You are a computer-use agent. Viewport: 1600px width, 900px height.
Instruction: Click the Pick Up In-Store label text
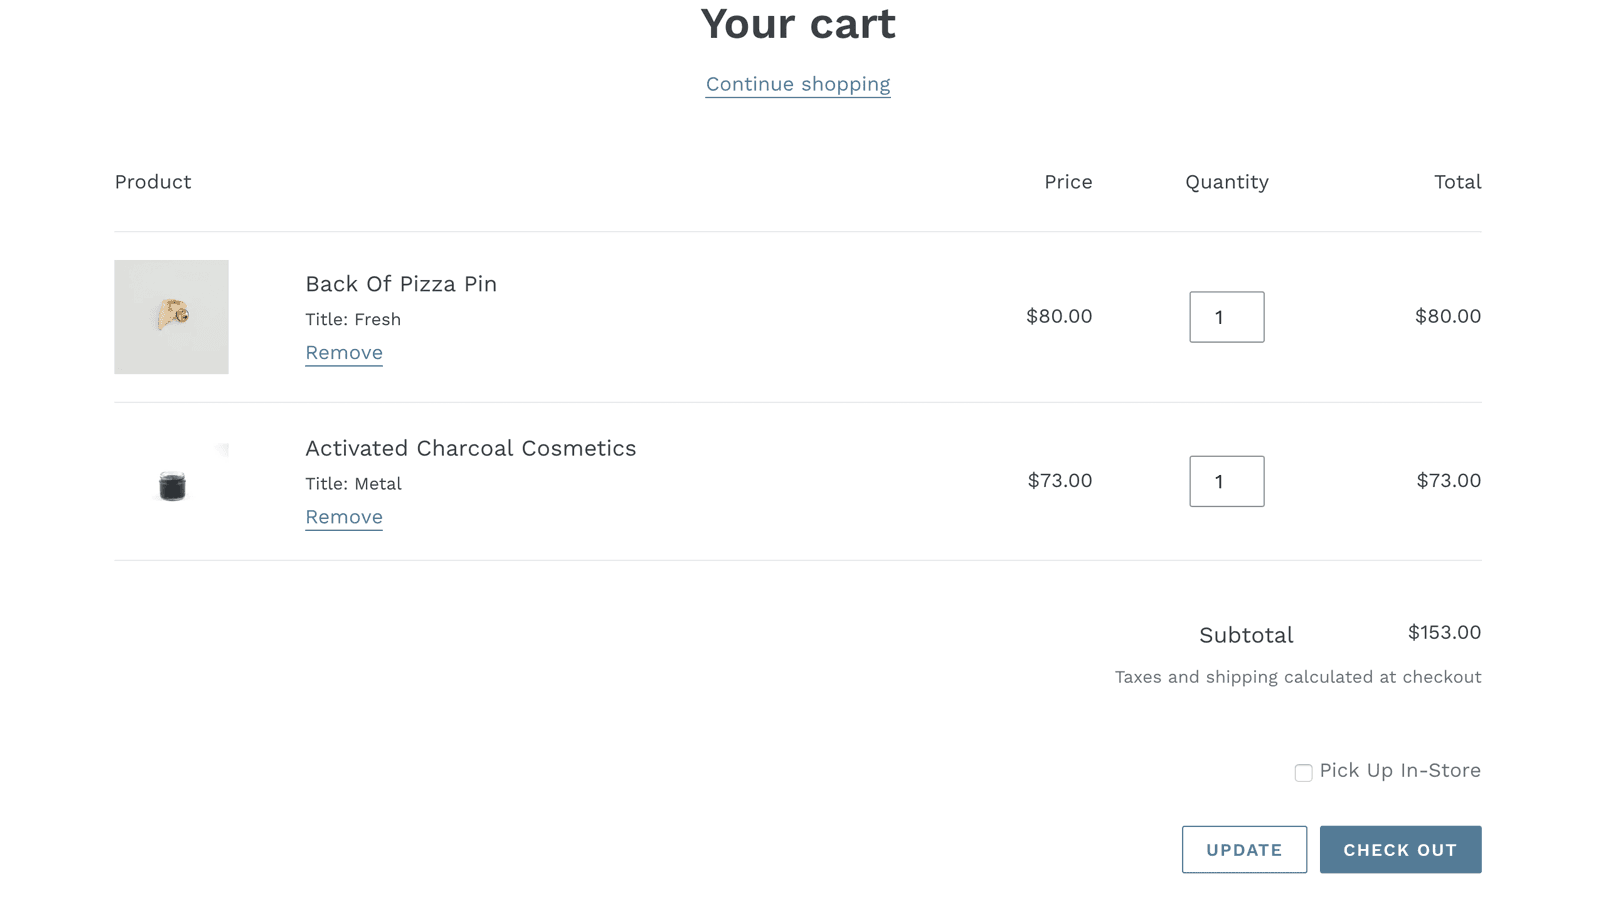click(1399, 771)
